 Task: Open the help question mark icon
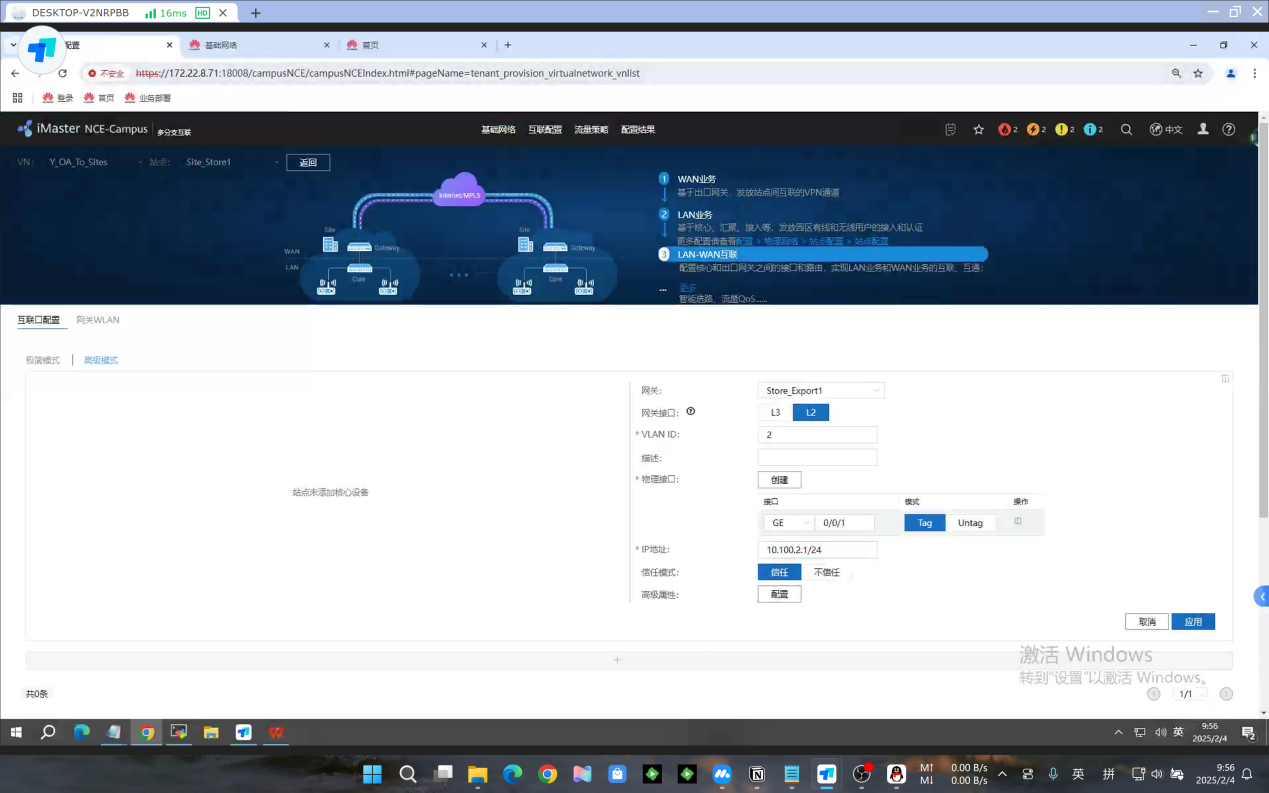click(x=1229, y=129)
